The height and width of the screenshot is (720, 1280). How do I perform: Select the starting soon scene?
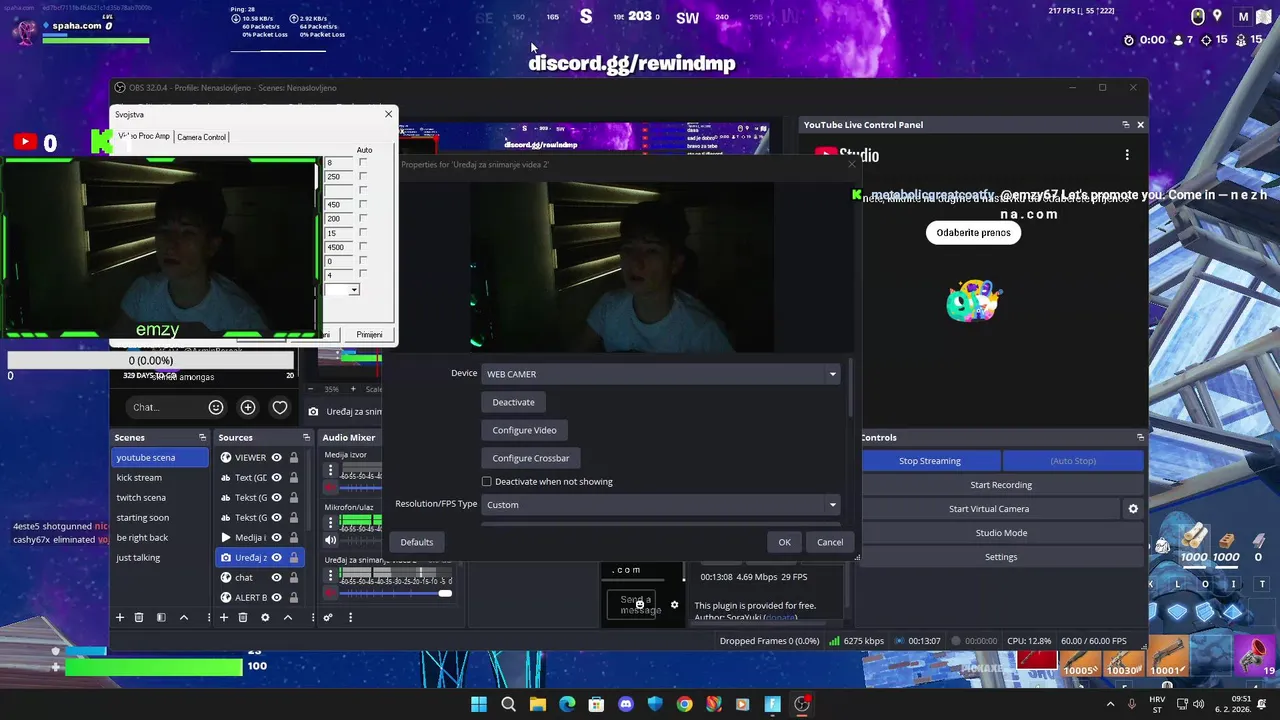(x=160, y=518)
